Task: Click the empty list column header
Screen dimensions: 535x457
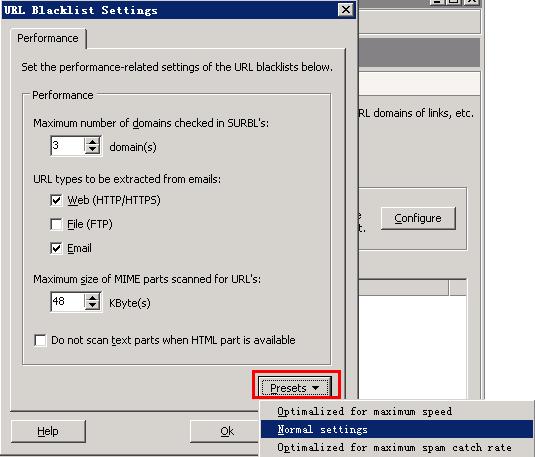Action: click(x=404, y=288)
